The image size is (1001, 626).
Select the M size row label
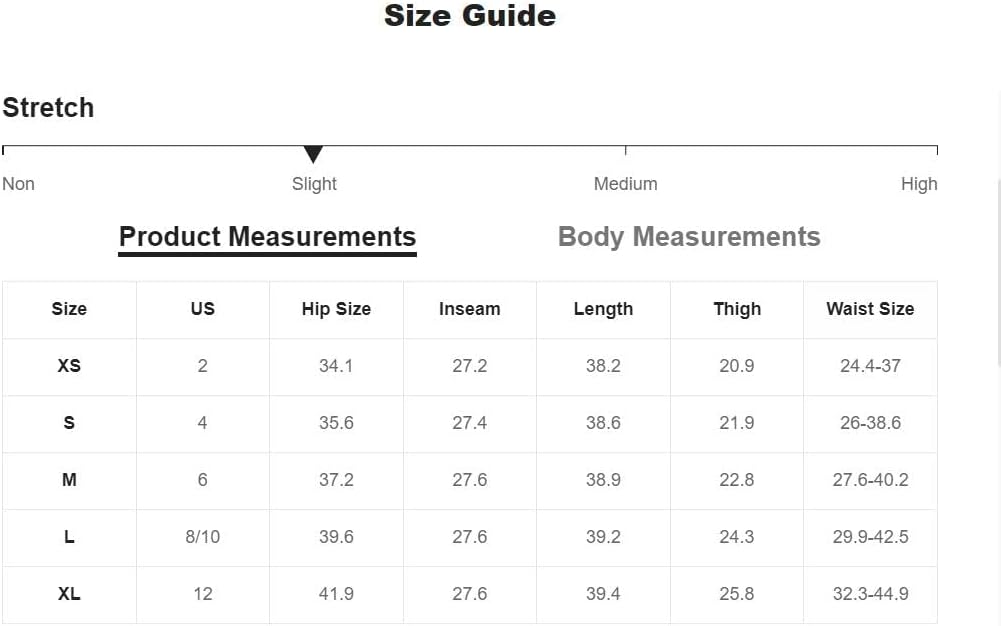69,480
